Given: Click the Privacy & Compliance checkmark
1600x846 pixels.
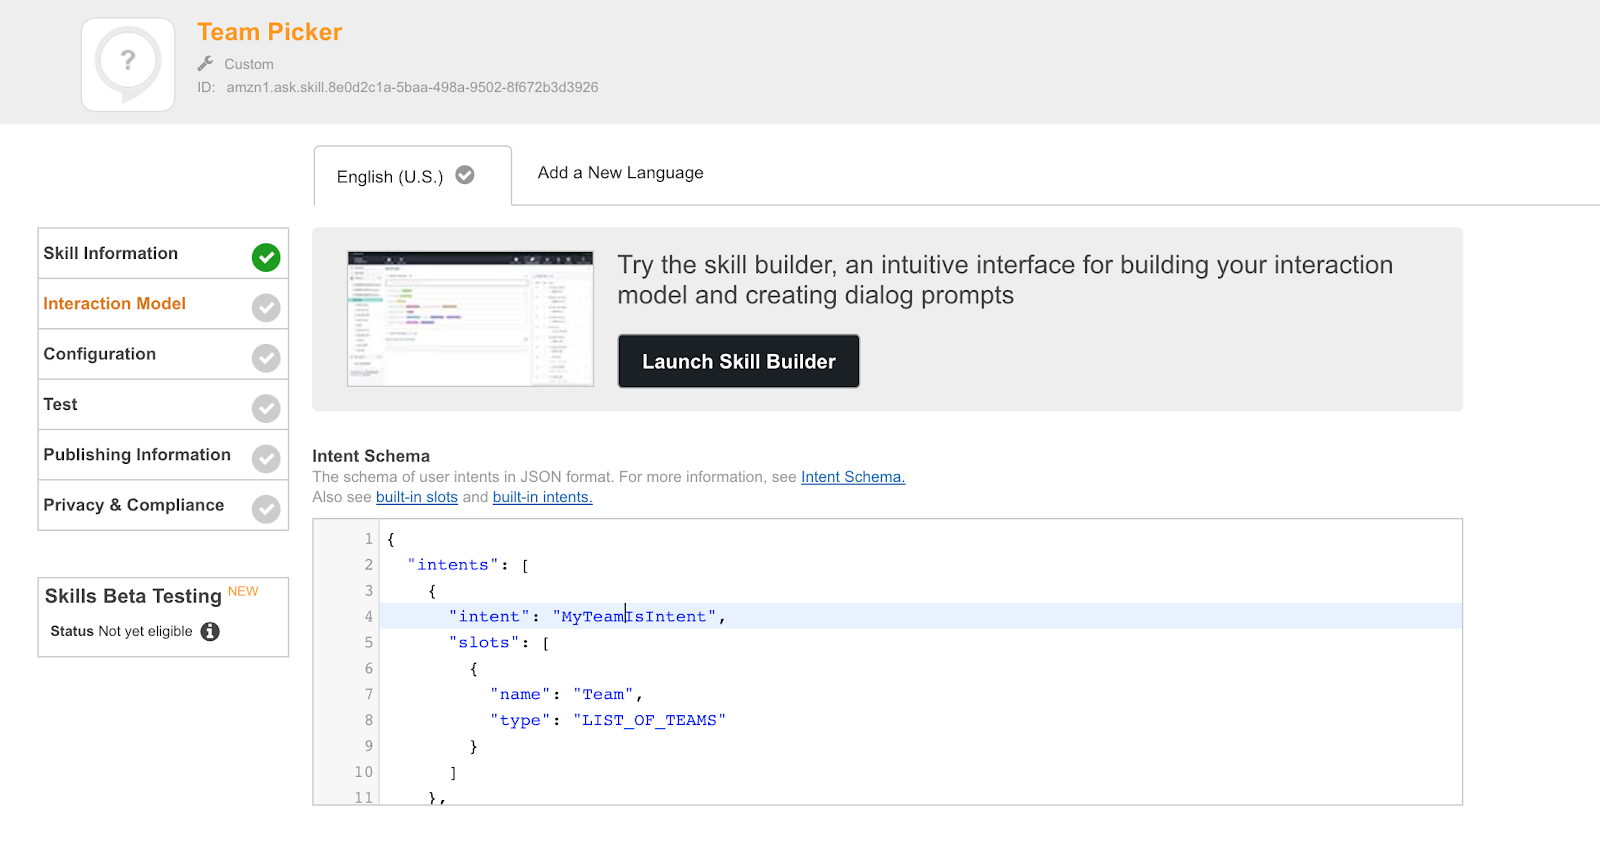Looking at the screenshot, I should coord(266,509).
